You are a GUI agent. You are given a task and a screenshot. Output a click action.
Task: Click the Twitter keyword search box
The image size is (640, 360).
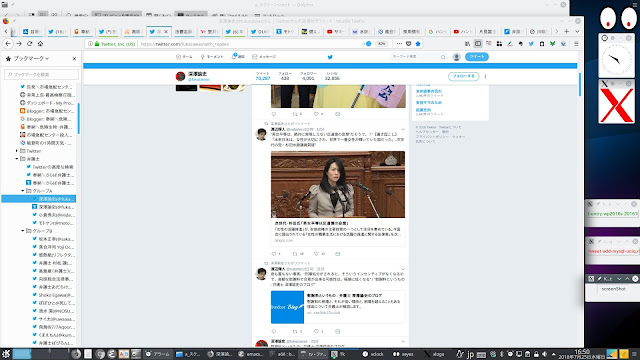click(x=418, y=57)
